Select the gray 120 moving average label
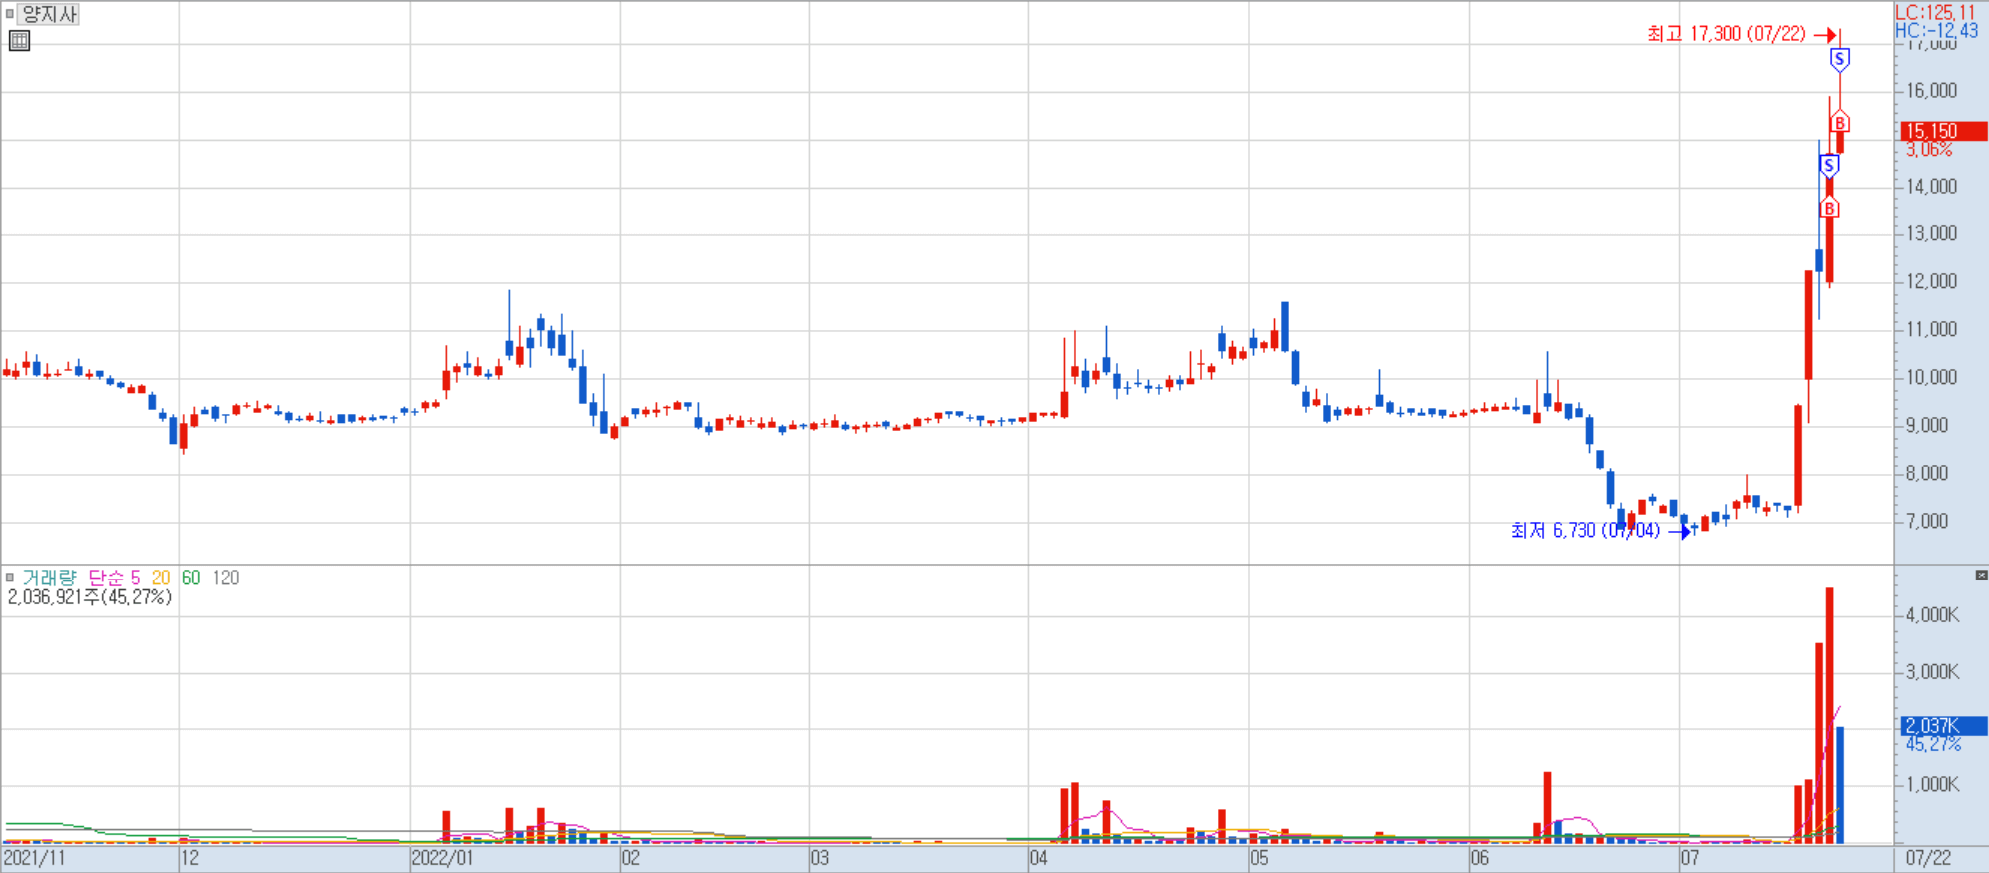The width and height of the screenshot is (1989, 873). [x=226, y=577]
